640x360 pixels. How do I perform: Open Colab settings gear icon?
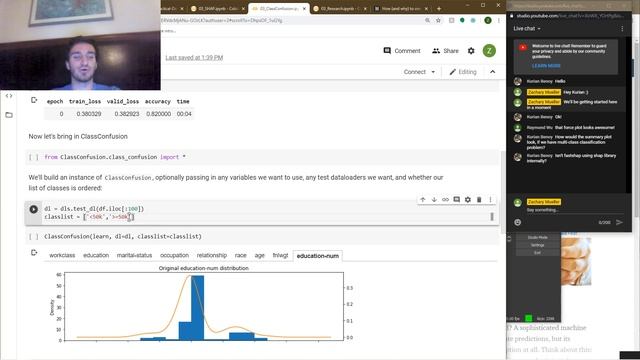coord(471,51)
